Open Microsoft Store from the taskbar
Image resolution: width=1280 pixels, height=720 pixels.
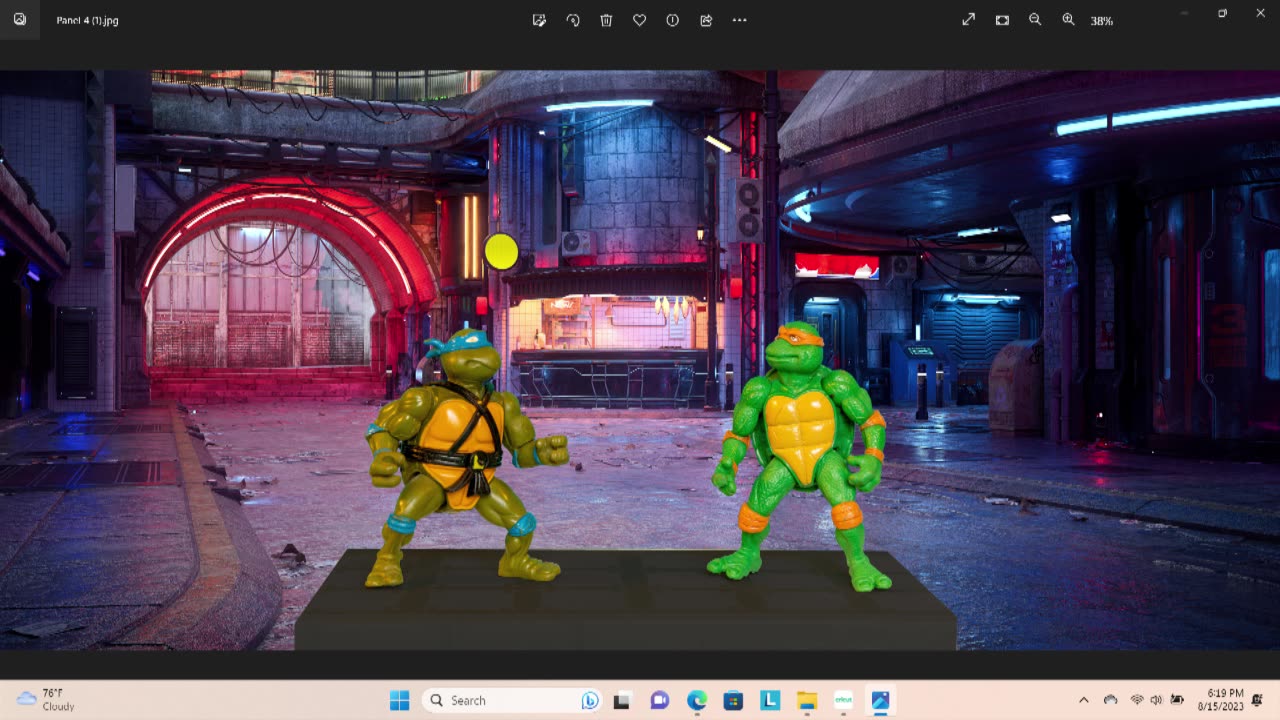click(x=733, y=701)
